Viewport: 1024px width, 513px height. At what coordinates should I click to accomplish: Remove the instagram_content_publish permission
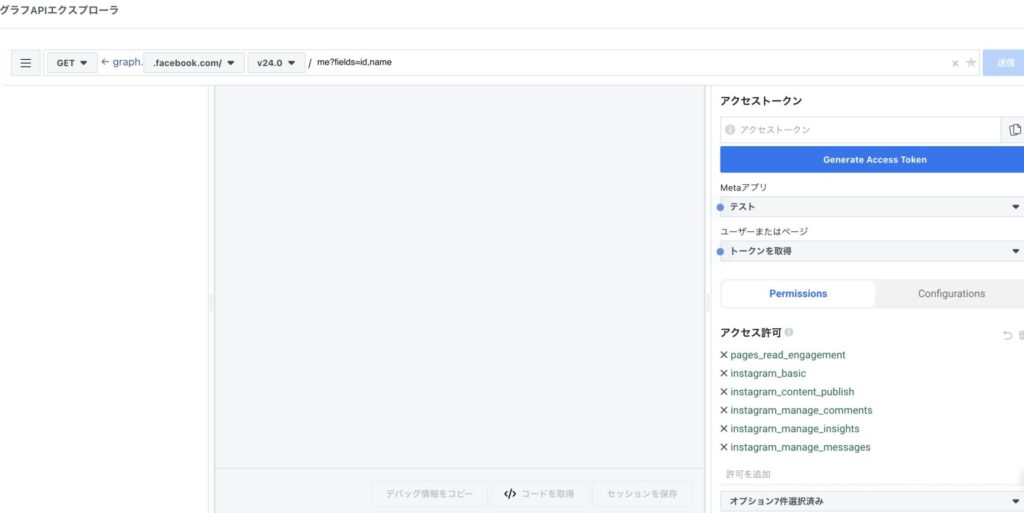click(724, 392)
